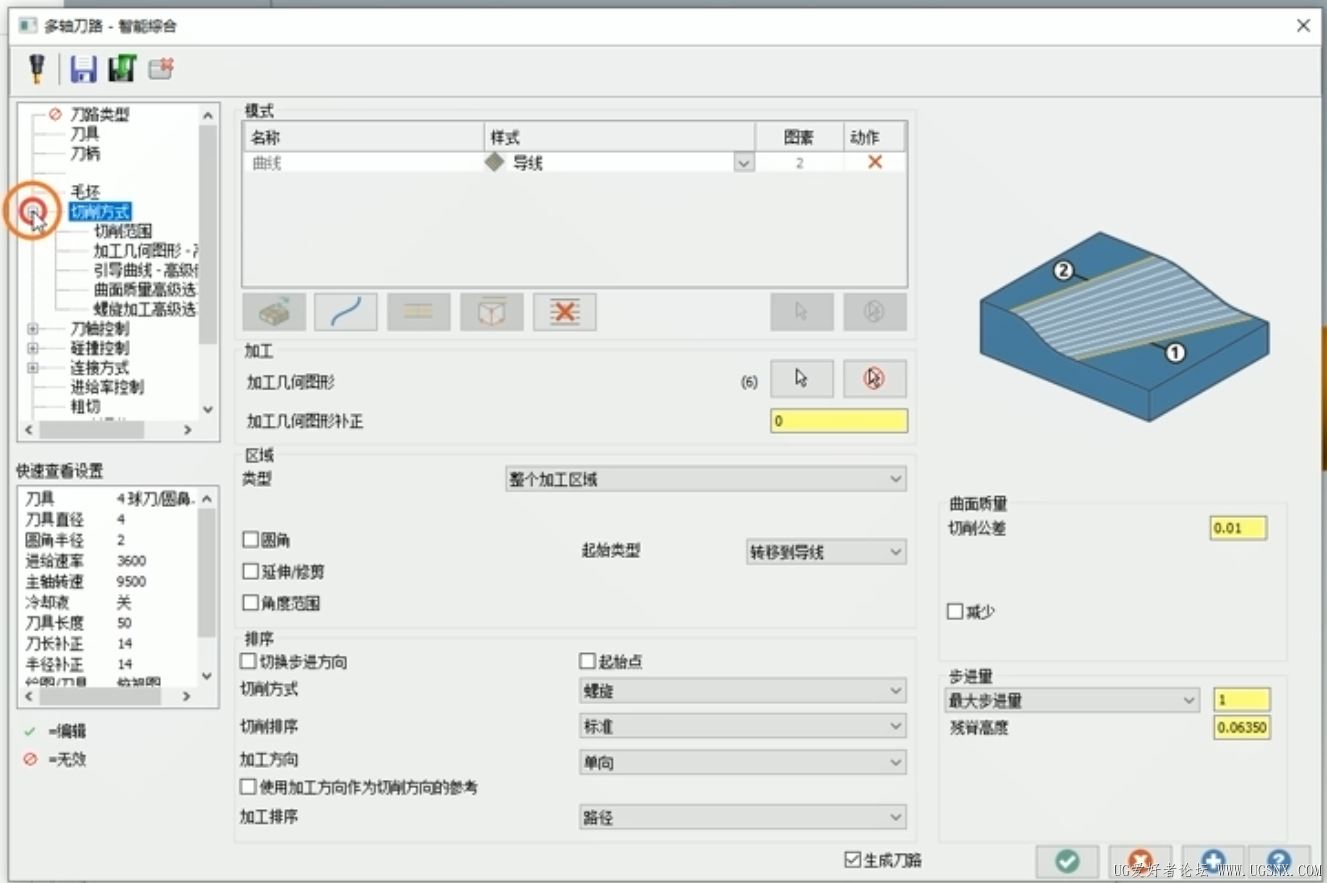Click the red invalid icon beside 刀路类型
The image size is (1327, 883).
(55, 115)
